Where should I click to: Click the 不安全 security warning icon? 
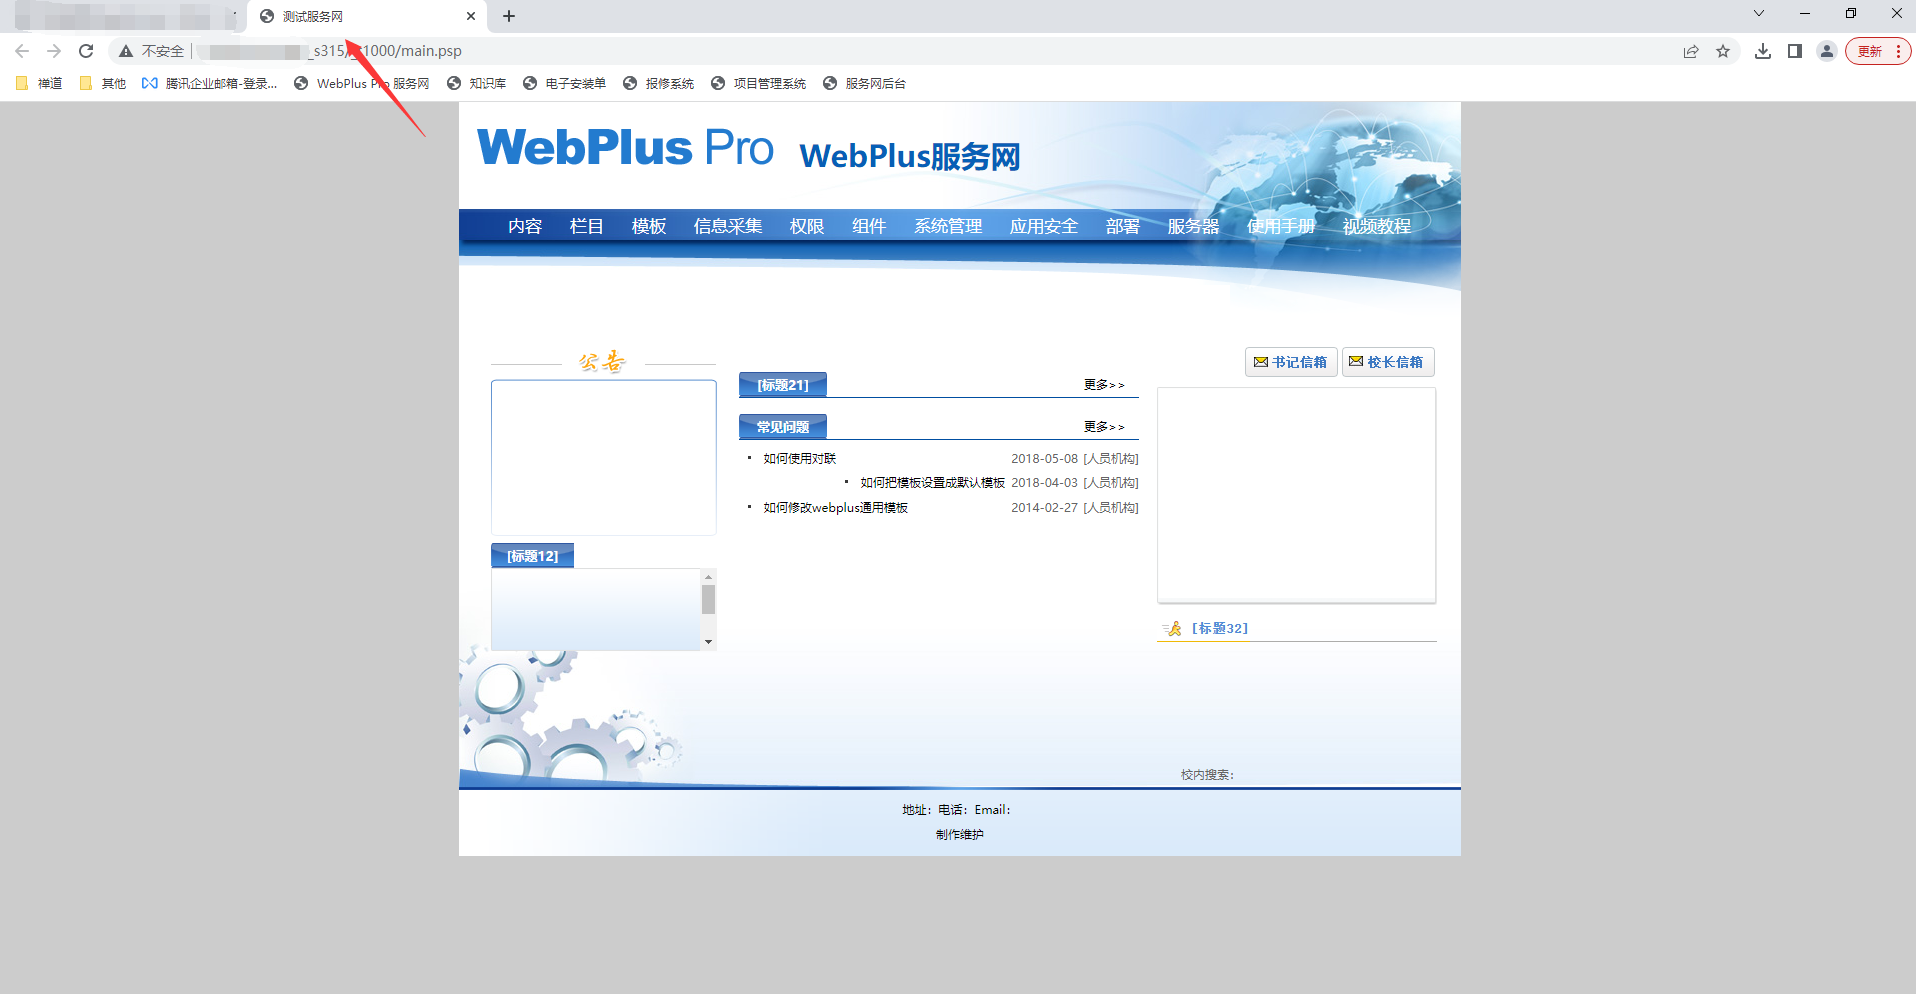tap(126, 51)
